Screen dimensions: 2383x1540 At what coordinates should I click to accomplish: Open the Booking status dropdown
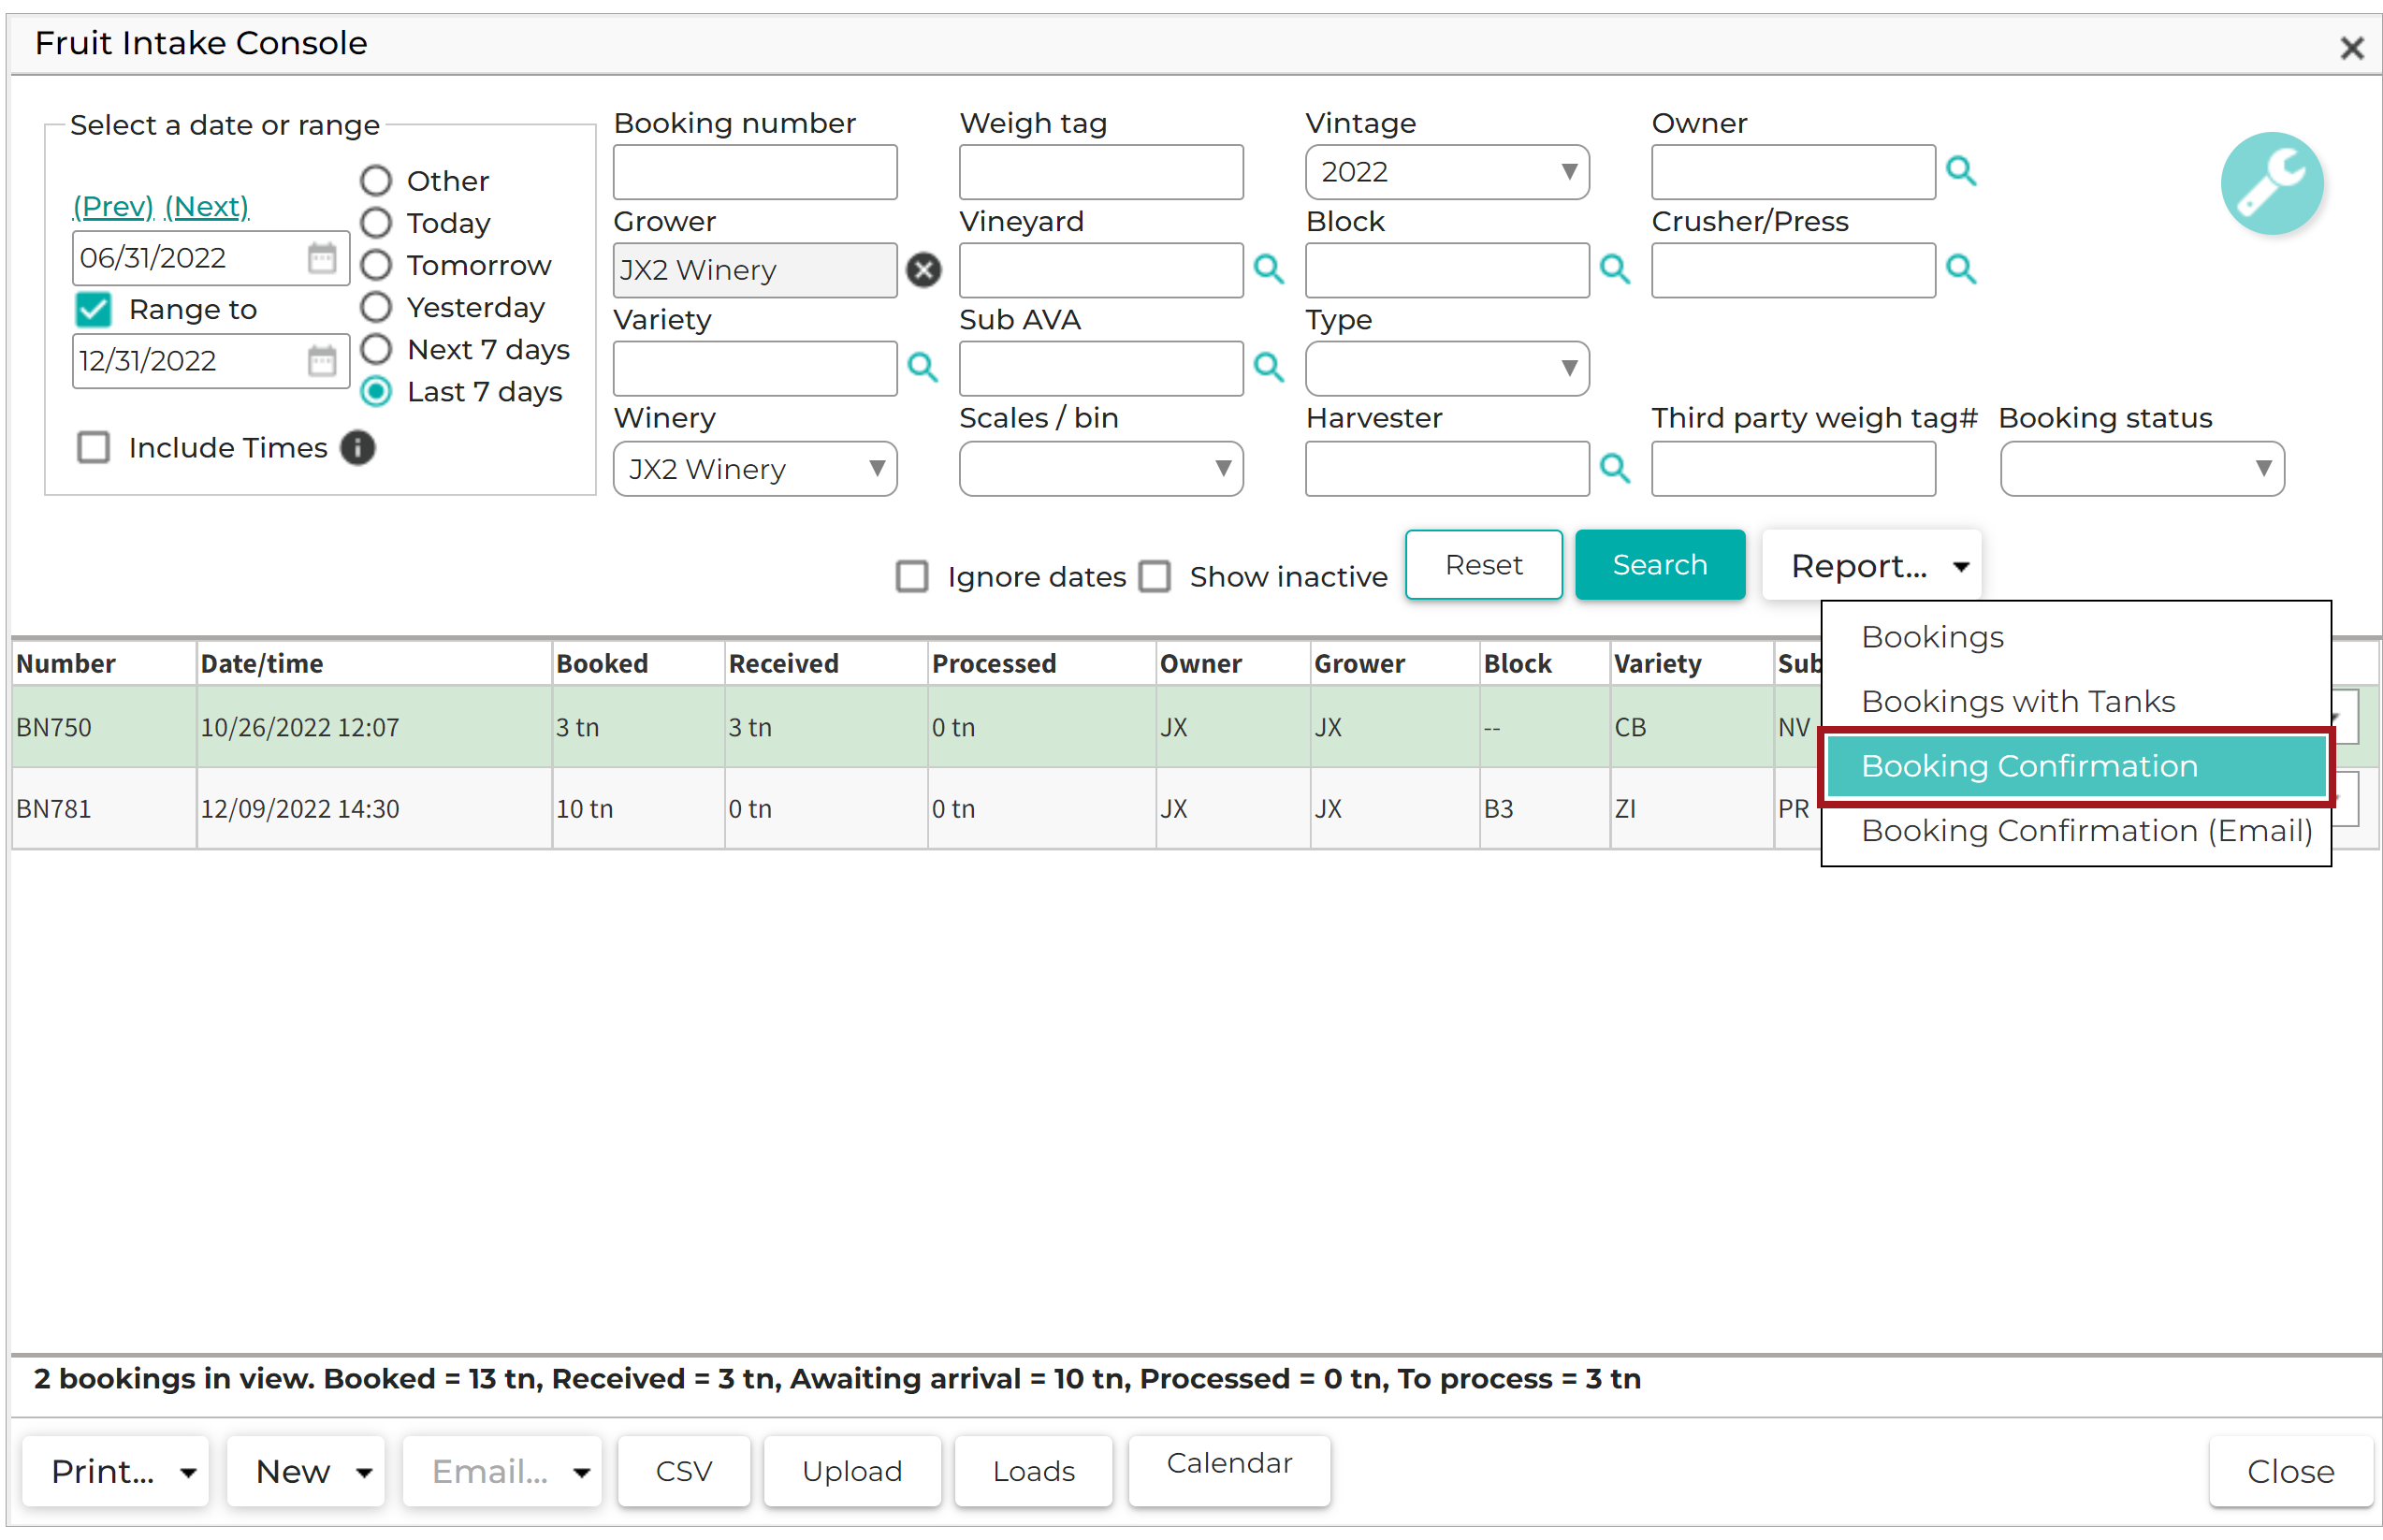[x=2140, y=469]
